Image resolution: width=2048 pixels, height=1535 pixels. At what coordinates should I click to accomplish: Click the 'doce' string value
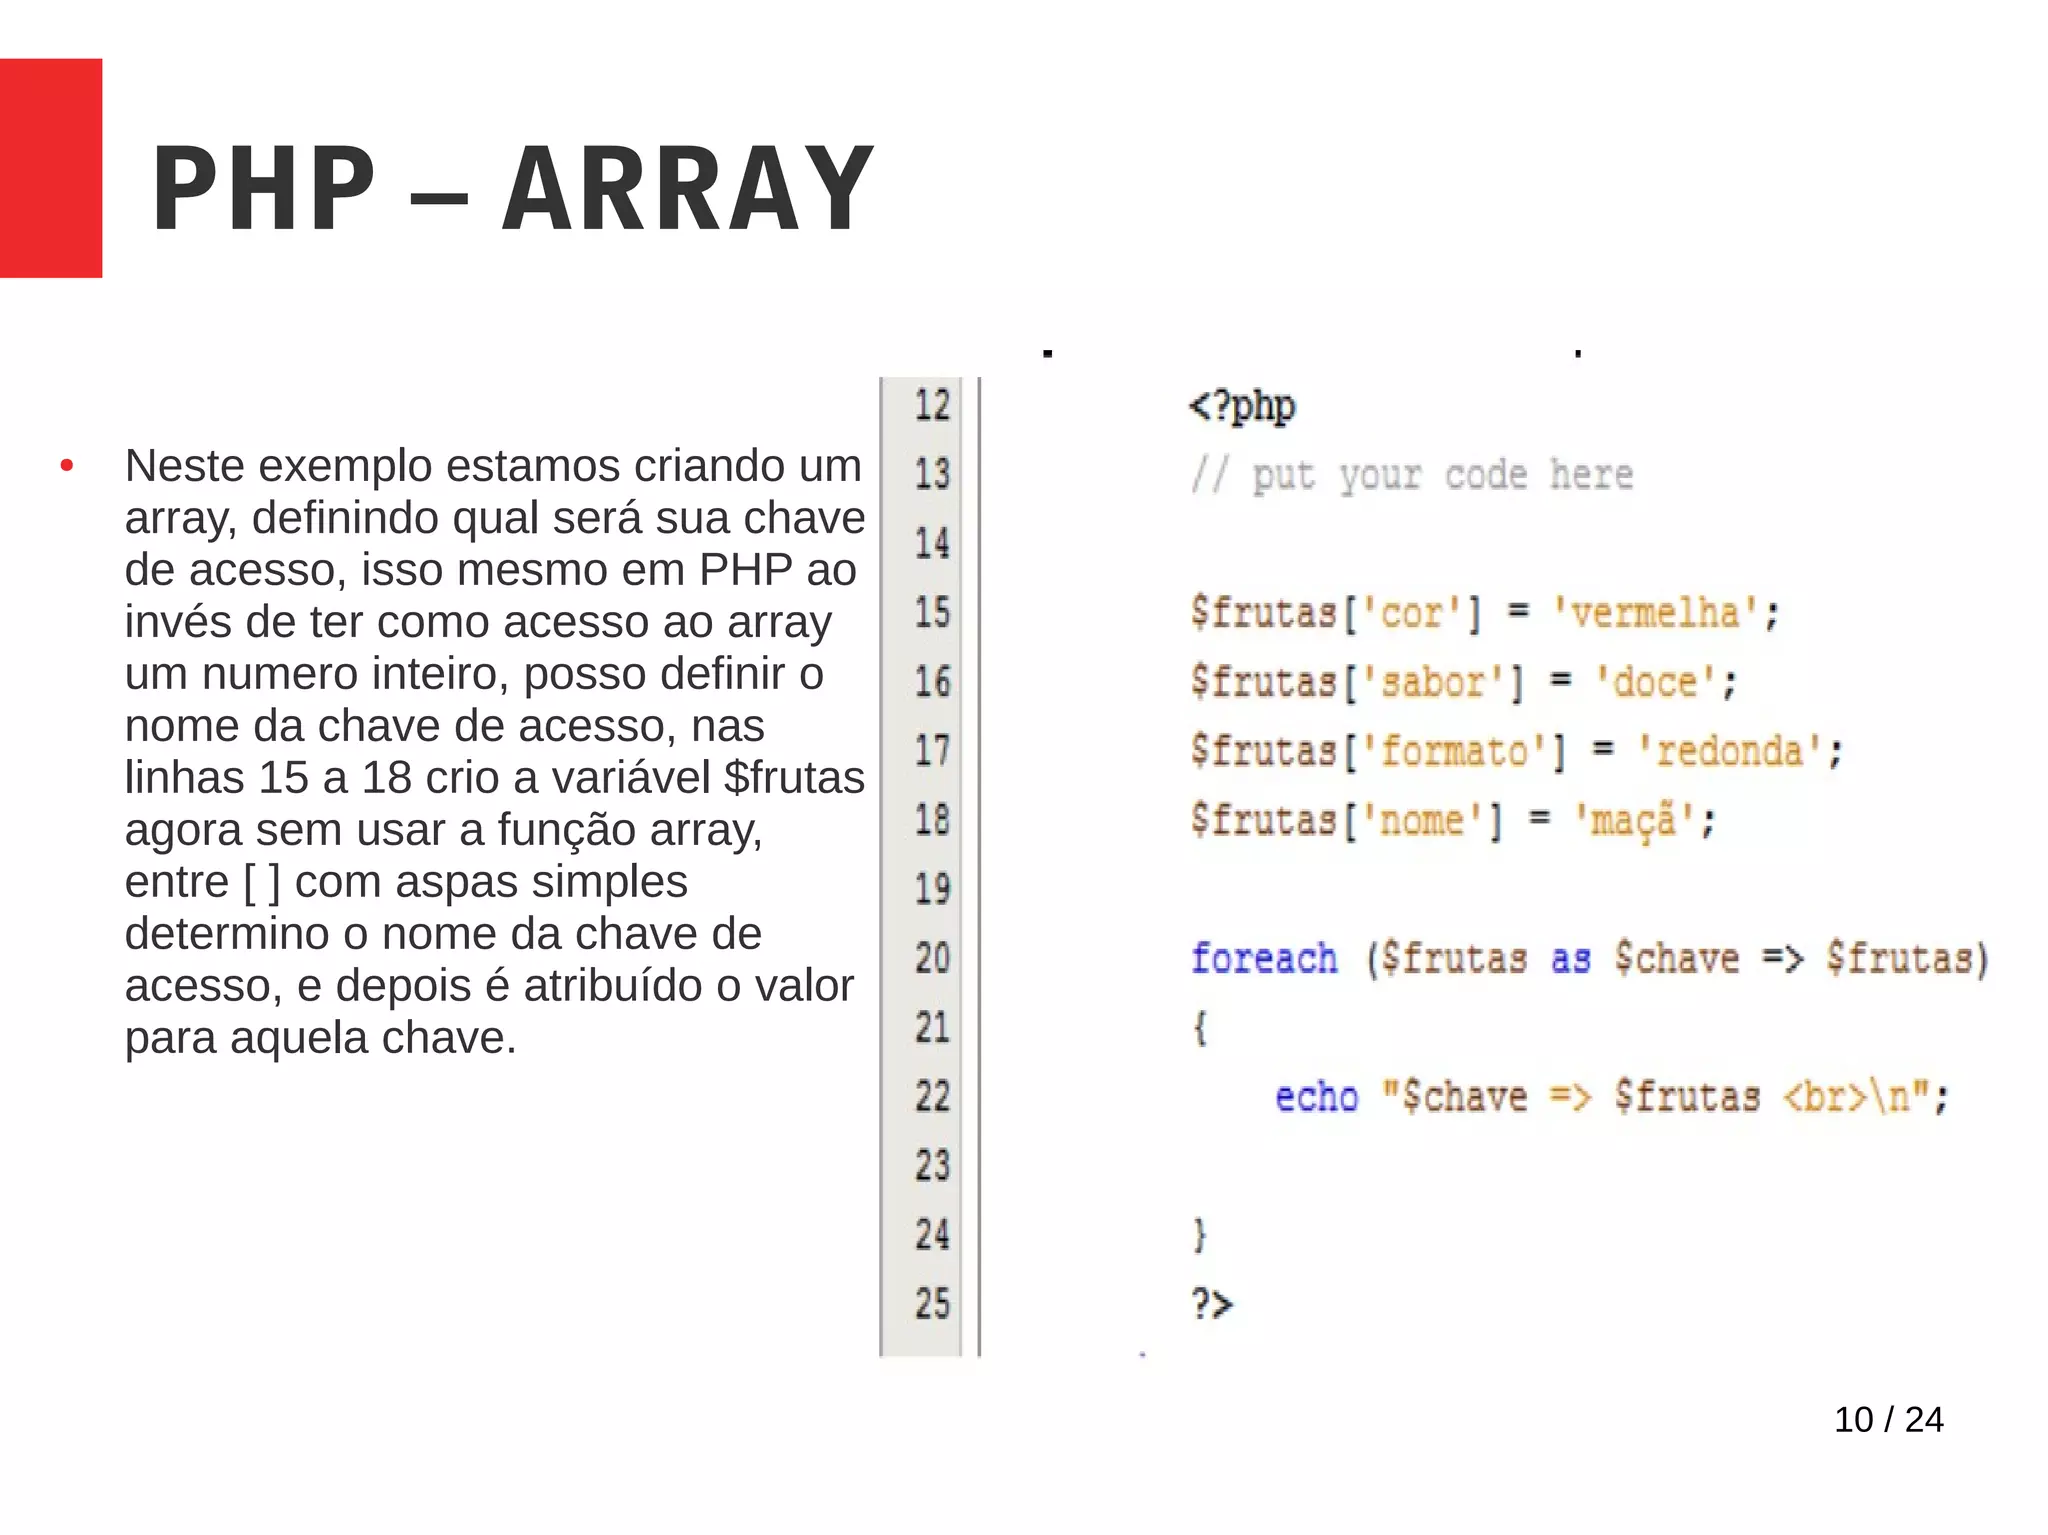1665,683
